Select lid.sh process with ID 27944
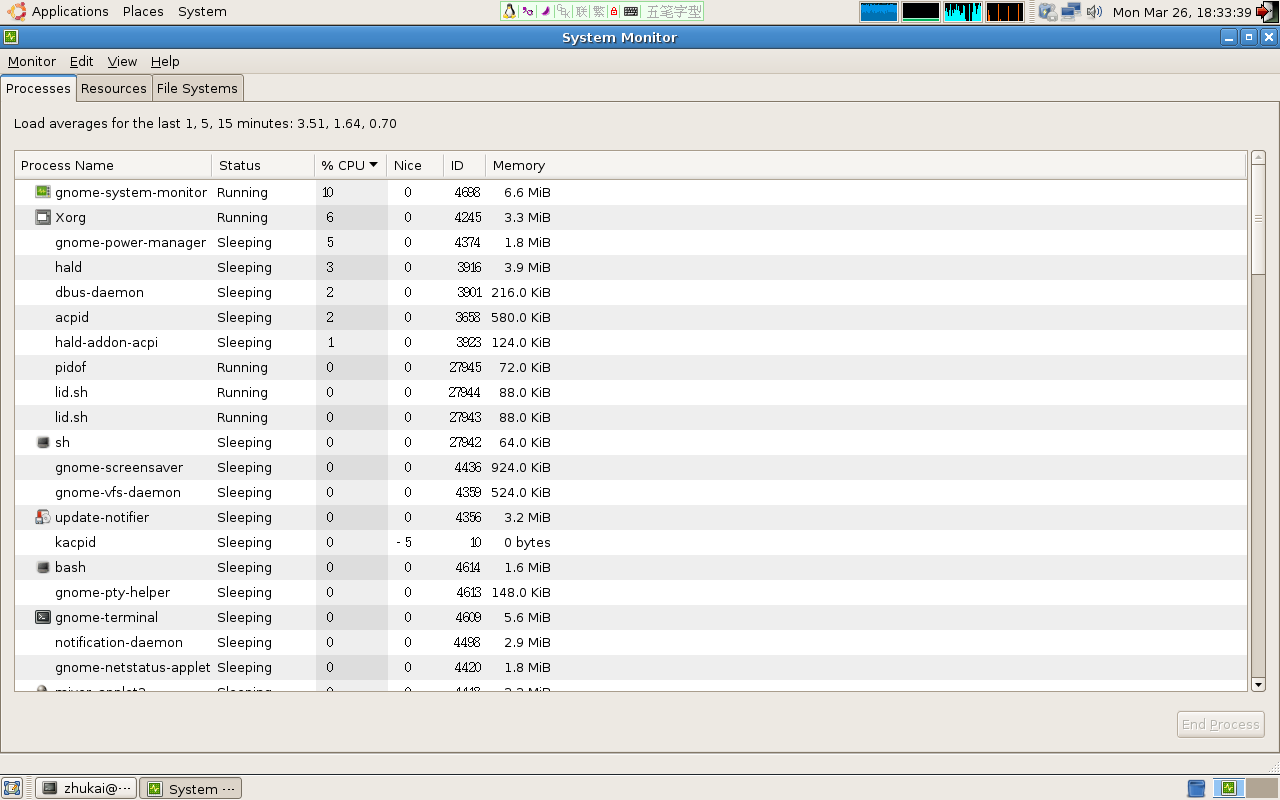 tap(631, 392)
